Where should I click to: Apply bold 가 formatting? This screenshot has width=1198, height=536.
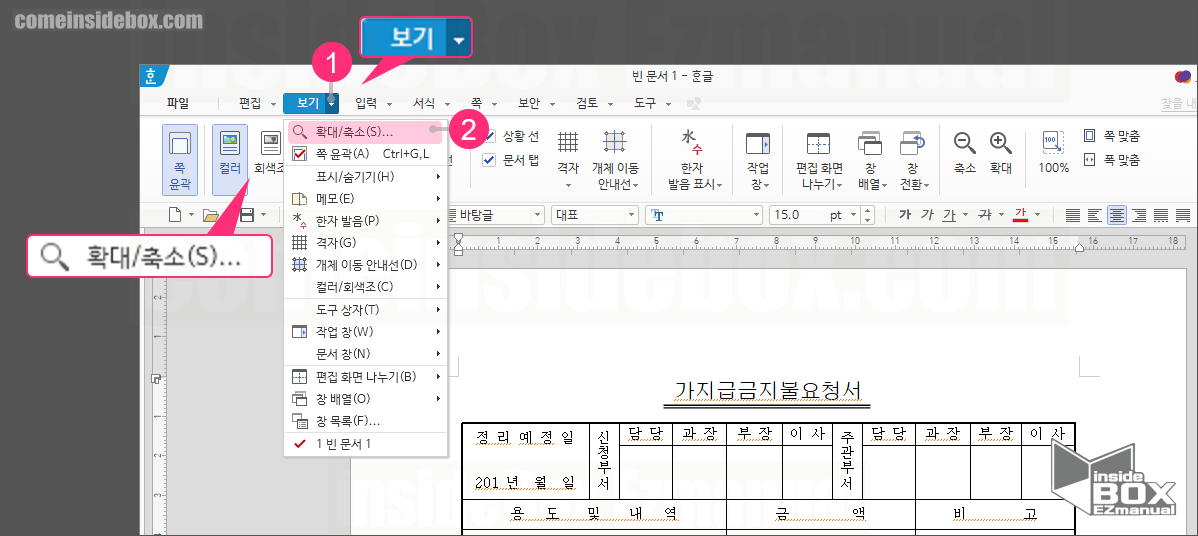point(905,215)
